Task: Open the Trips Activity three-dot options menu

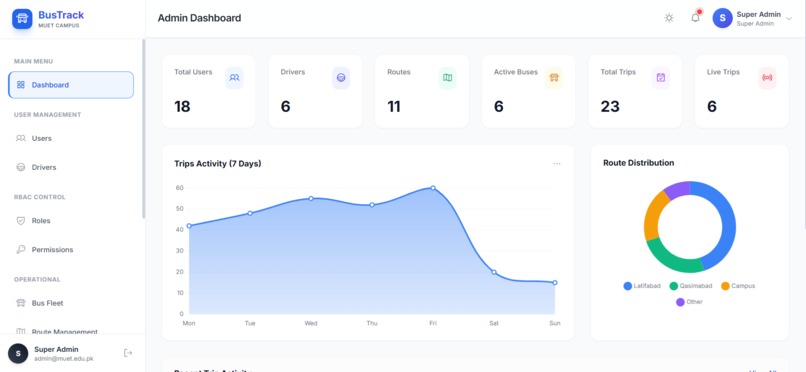Action: pyautogui.click(x=557, y=163)
